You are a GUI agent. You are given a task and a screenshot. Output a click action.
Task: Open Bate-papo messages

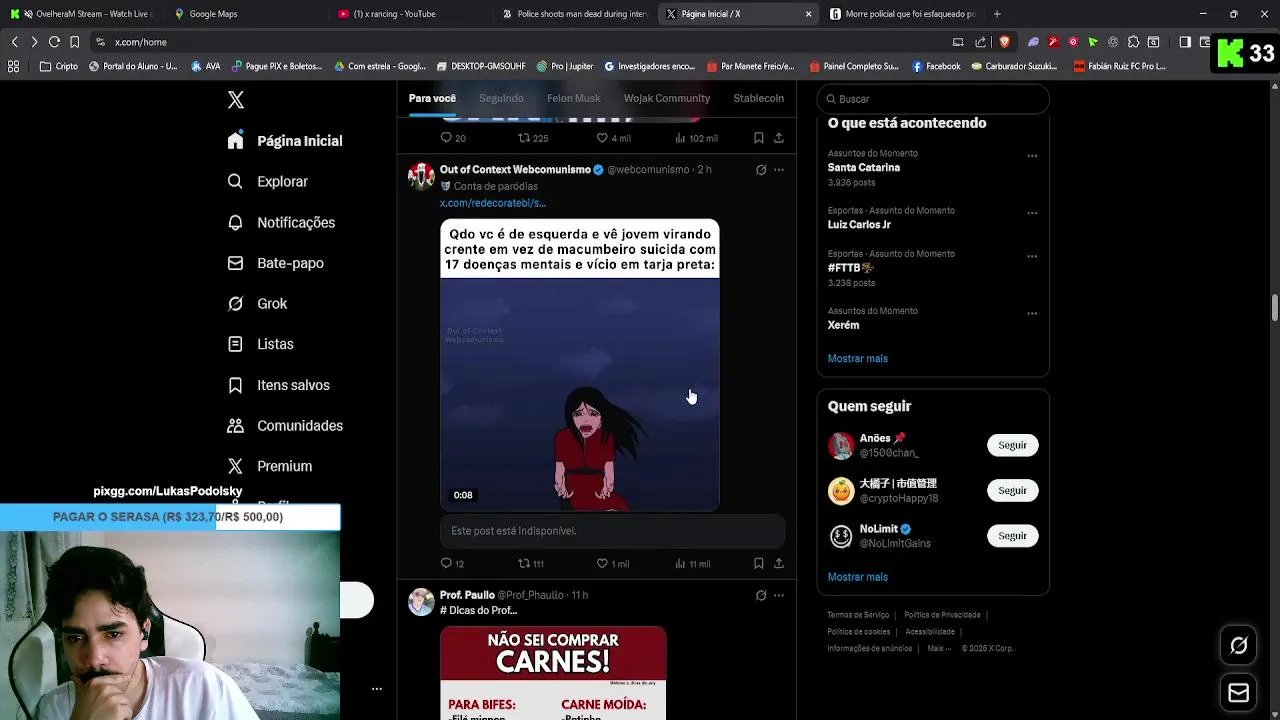276,263
